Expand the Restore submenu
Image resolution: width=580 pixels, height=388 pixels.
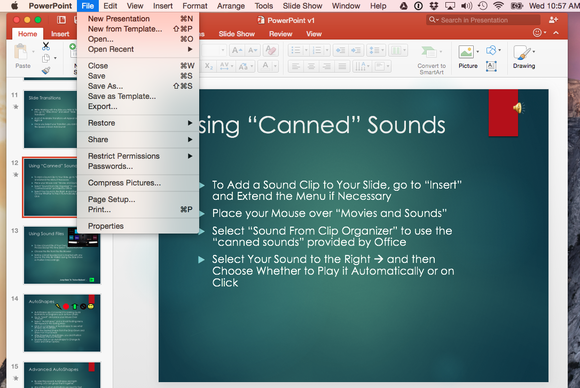point(138,123)
